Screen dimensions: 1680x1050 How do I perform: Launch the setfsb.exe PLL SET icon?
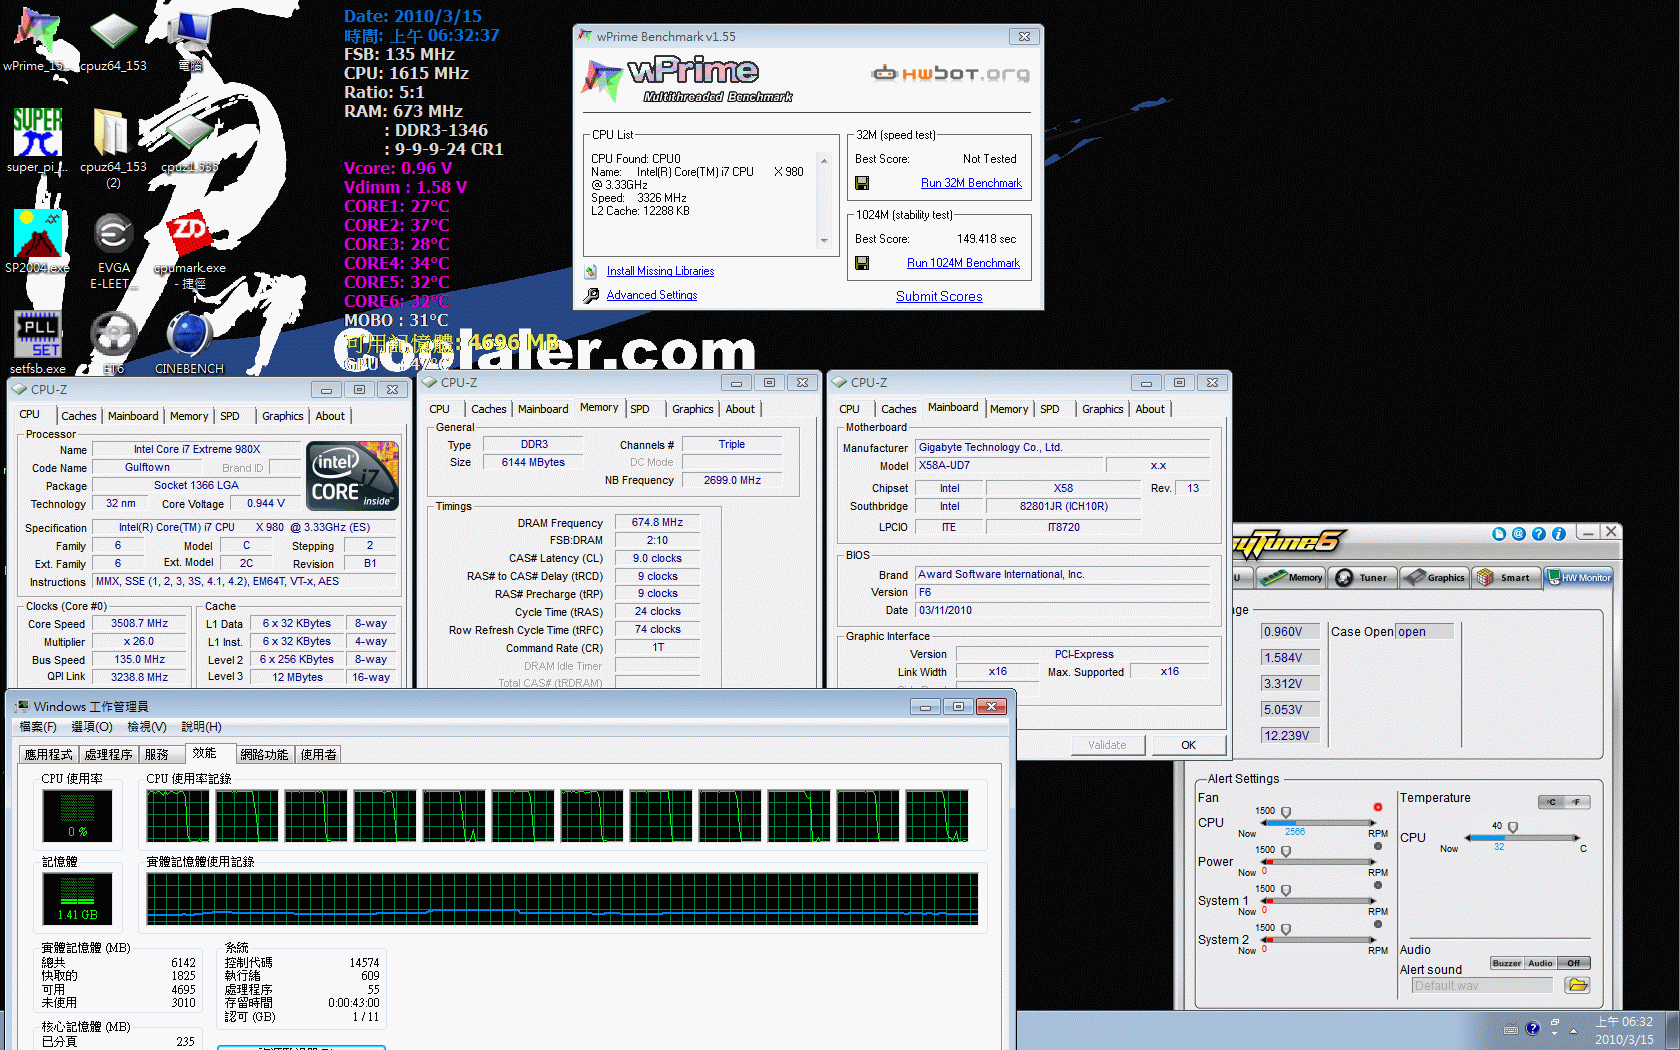coord(38,335)
